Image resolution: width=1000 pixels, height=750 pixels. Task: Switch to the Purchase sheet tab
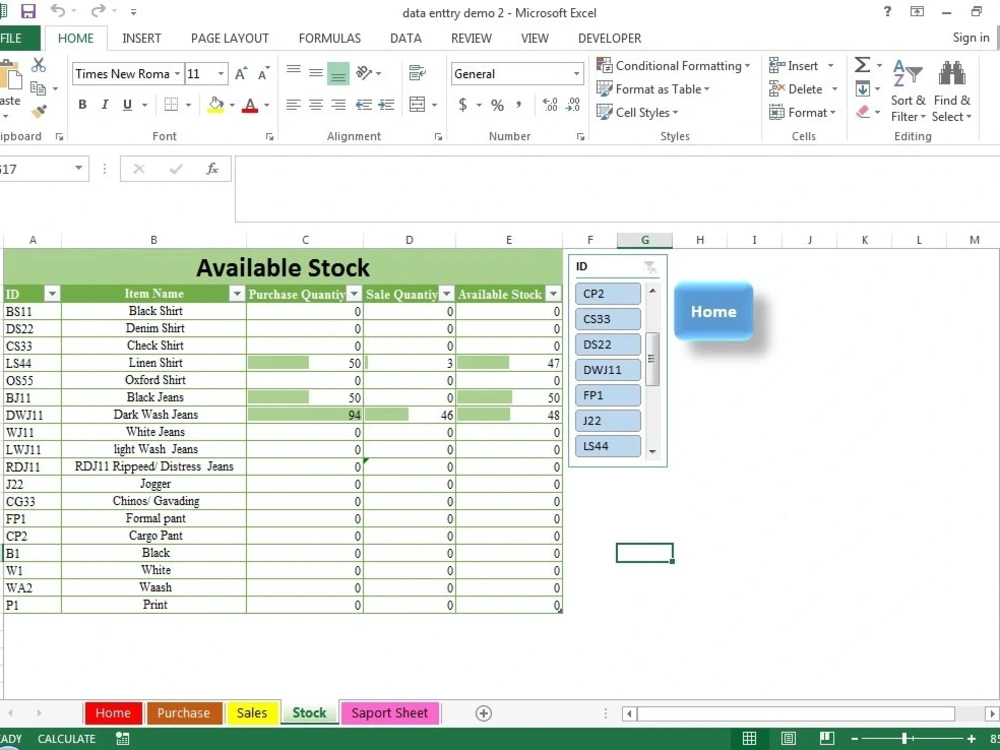click(184, 713)
